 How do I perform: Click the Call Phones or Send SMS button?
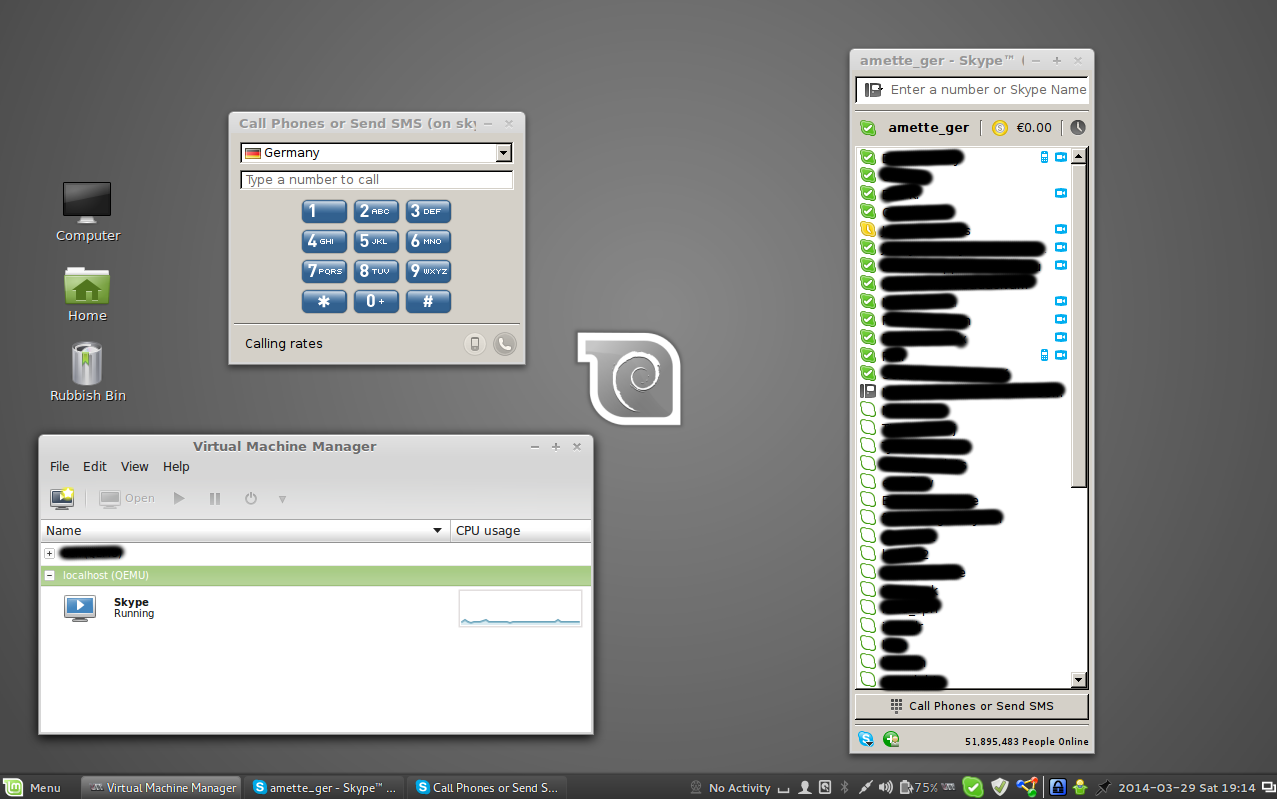[971, 706]
